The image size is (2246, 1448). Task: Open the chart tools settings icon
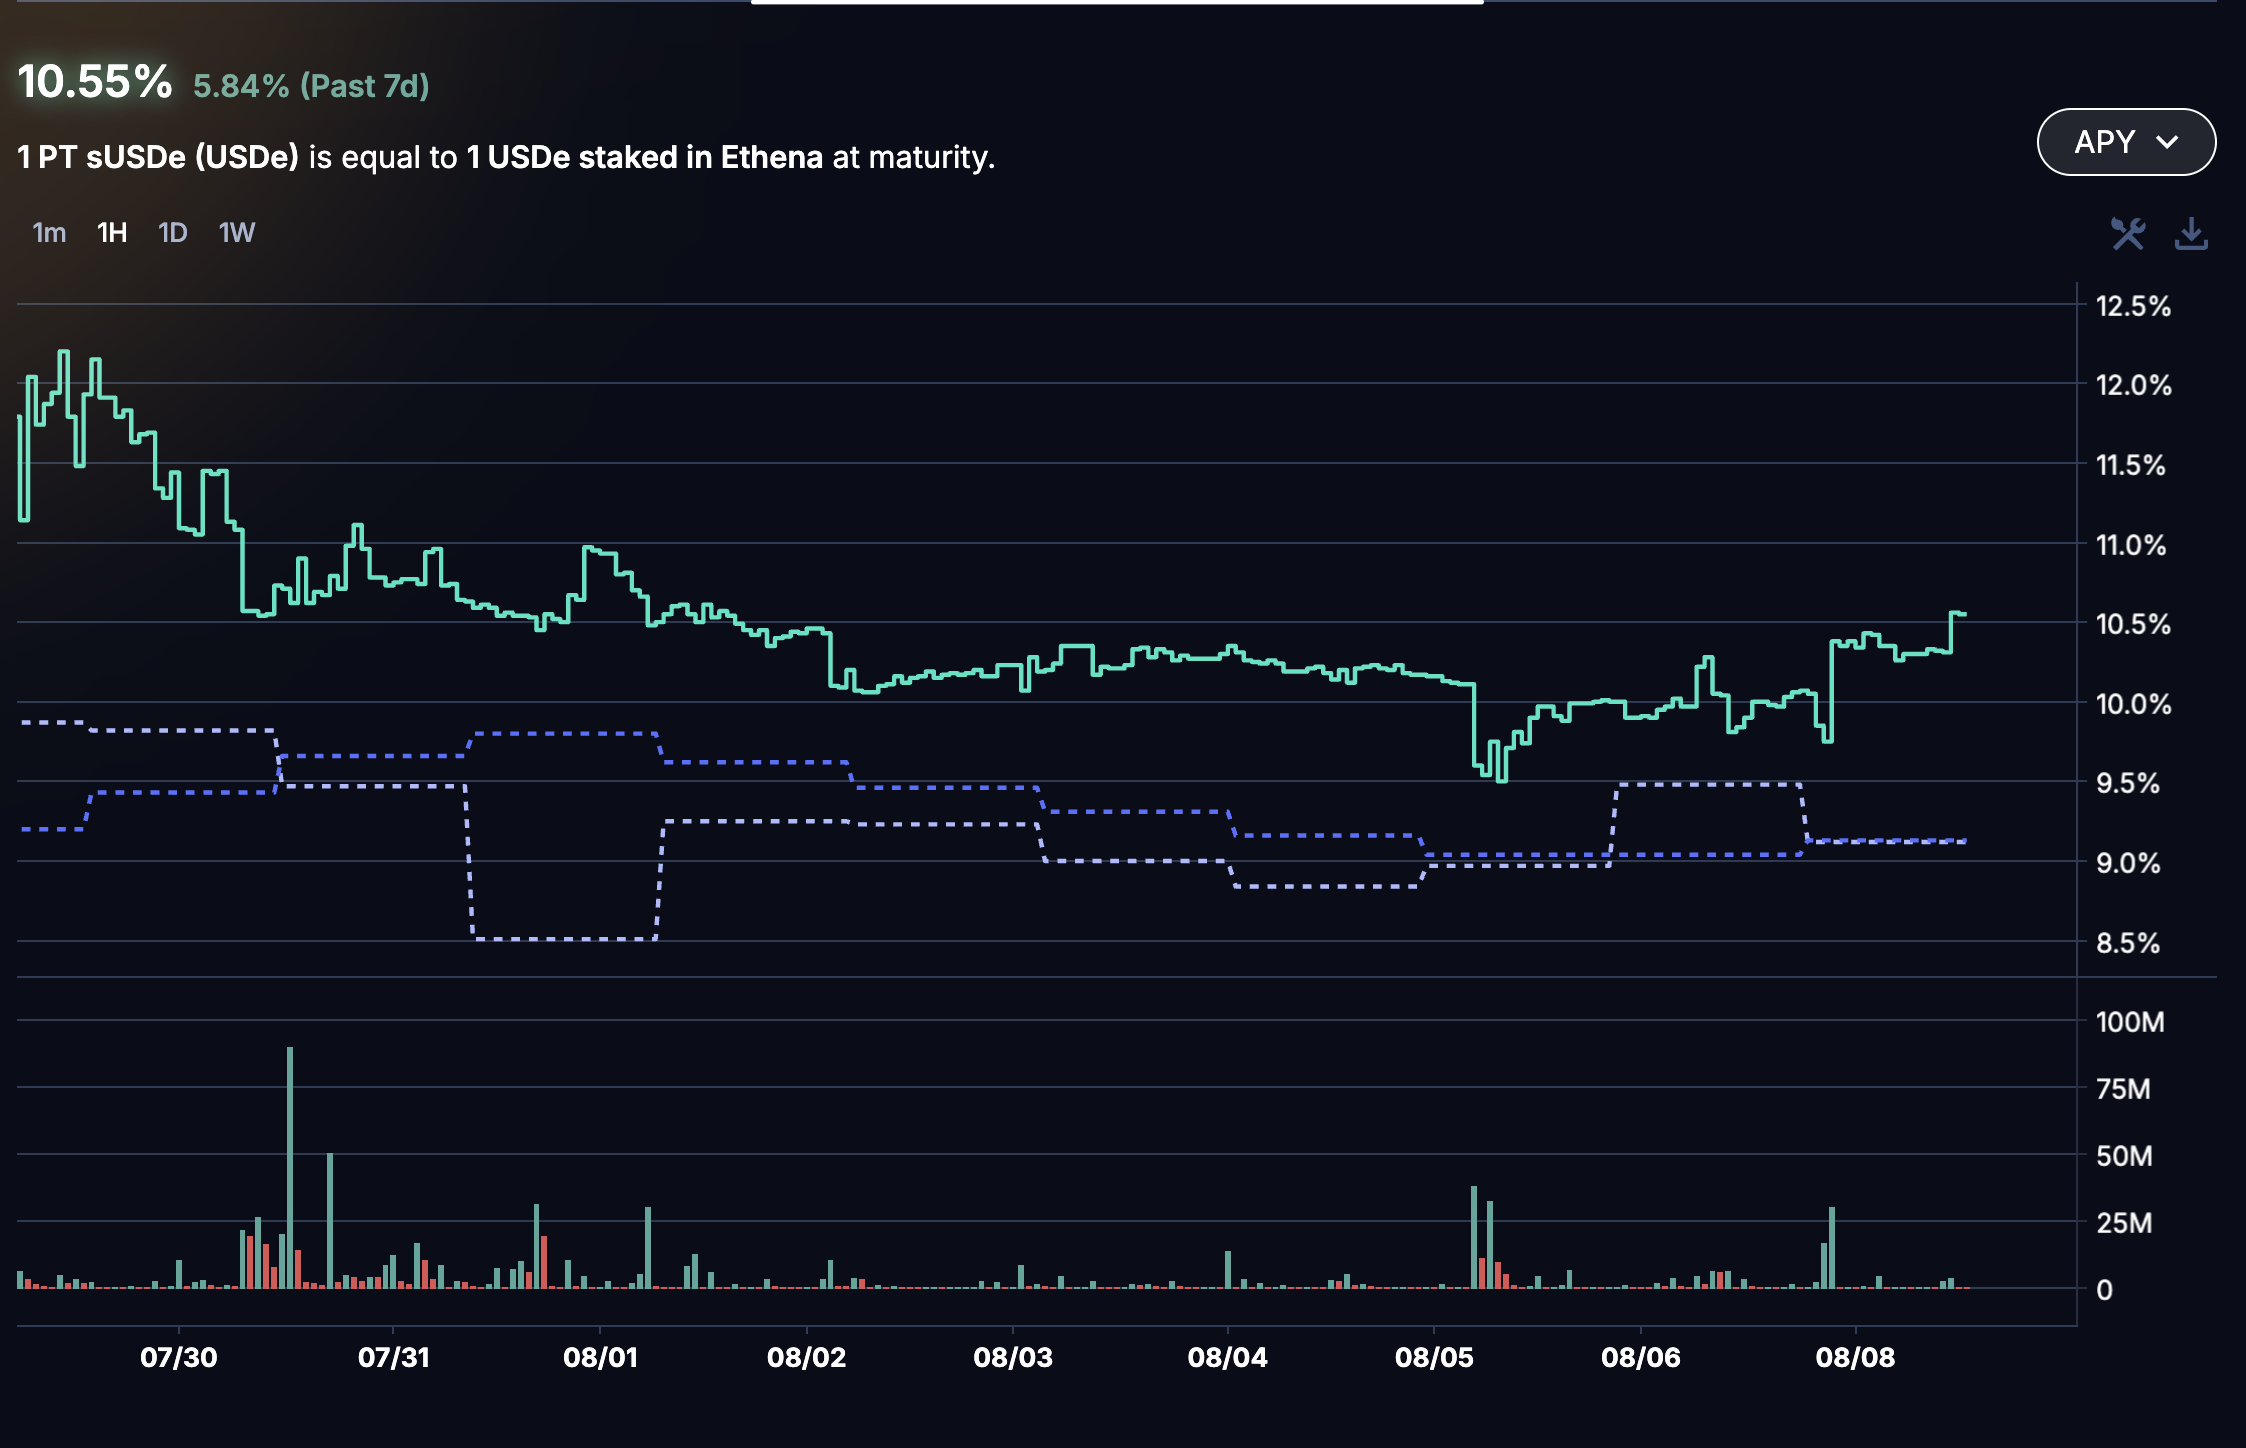point(2127,234)
